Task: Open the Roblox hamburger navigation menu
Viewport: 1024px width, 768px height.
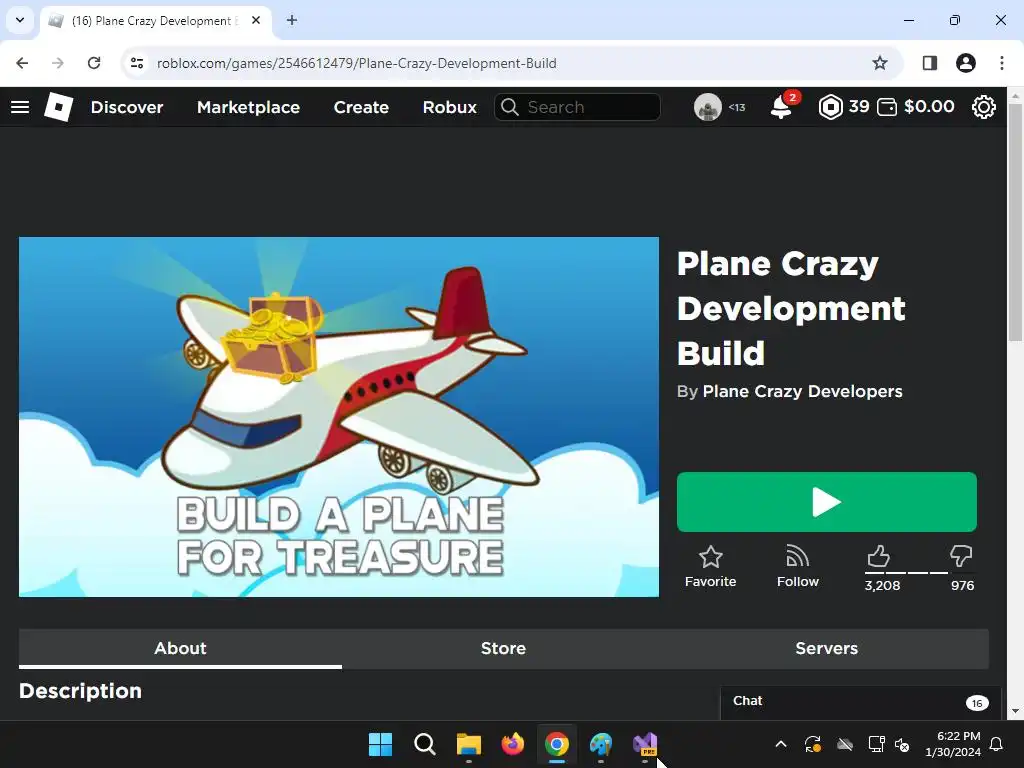Action: 20,107
